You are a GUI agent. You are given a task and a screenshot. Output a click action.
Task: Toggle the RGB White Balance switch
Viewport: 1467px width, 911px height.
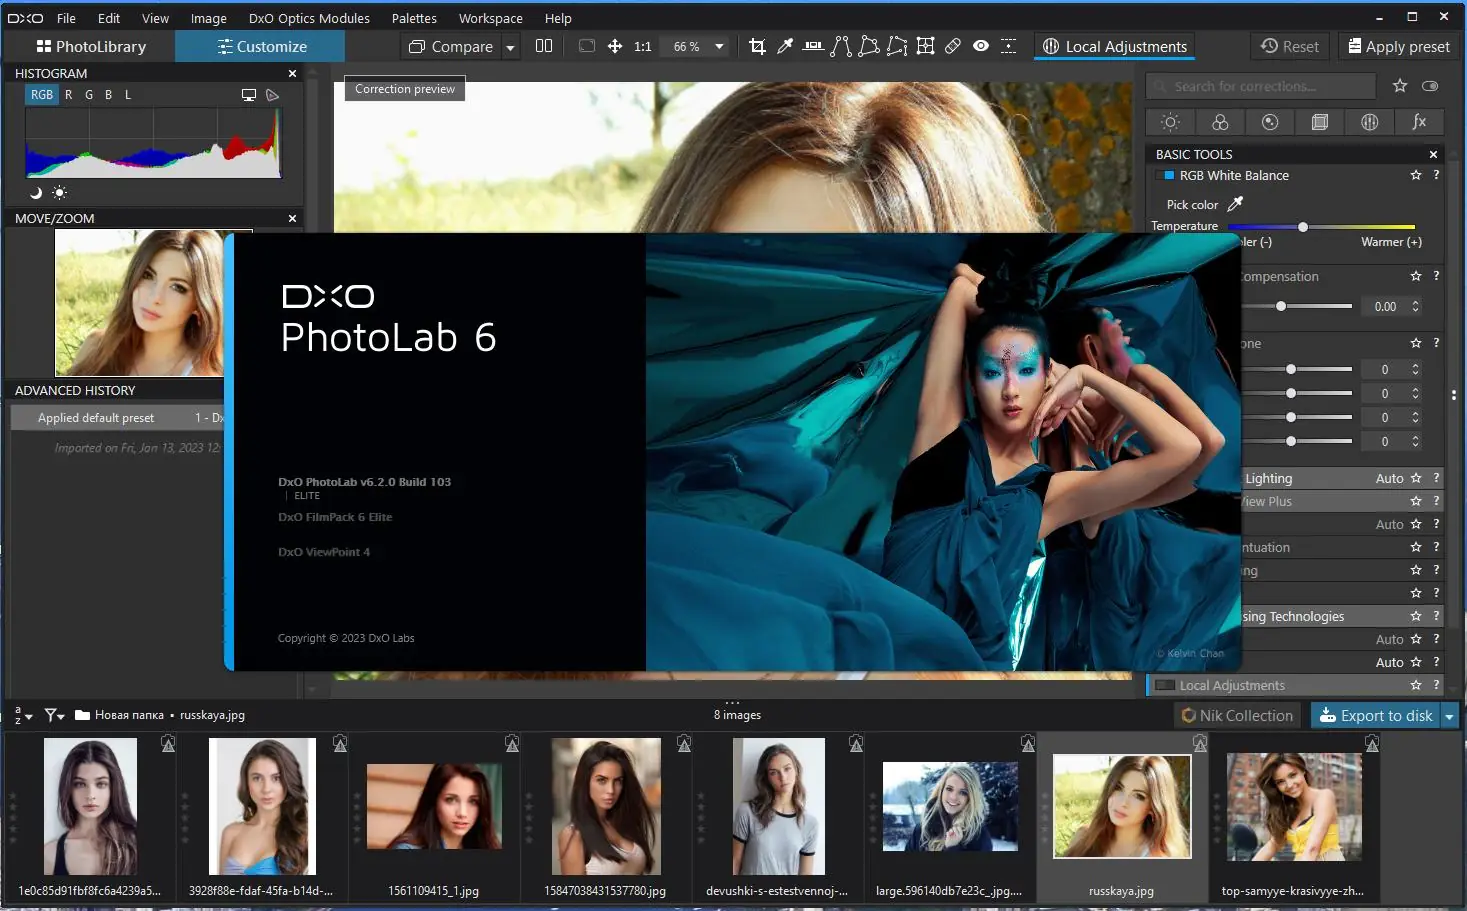[x=1165, y=176]
